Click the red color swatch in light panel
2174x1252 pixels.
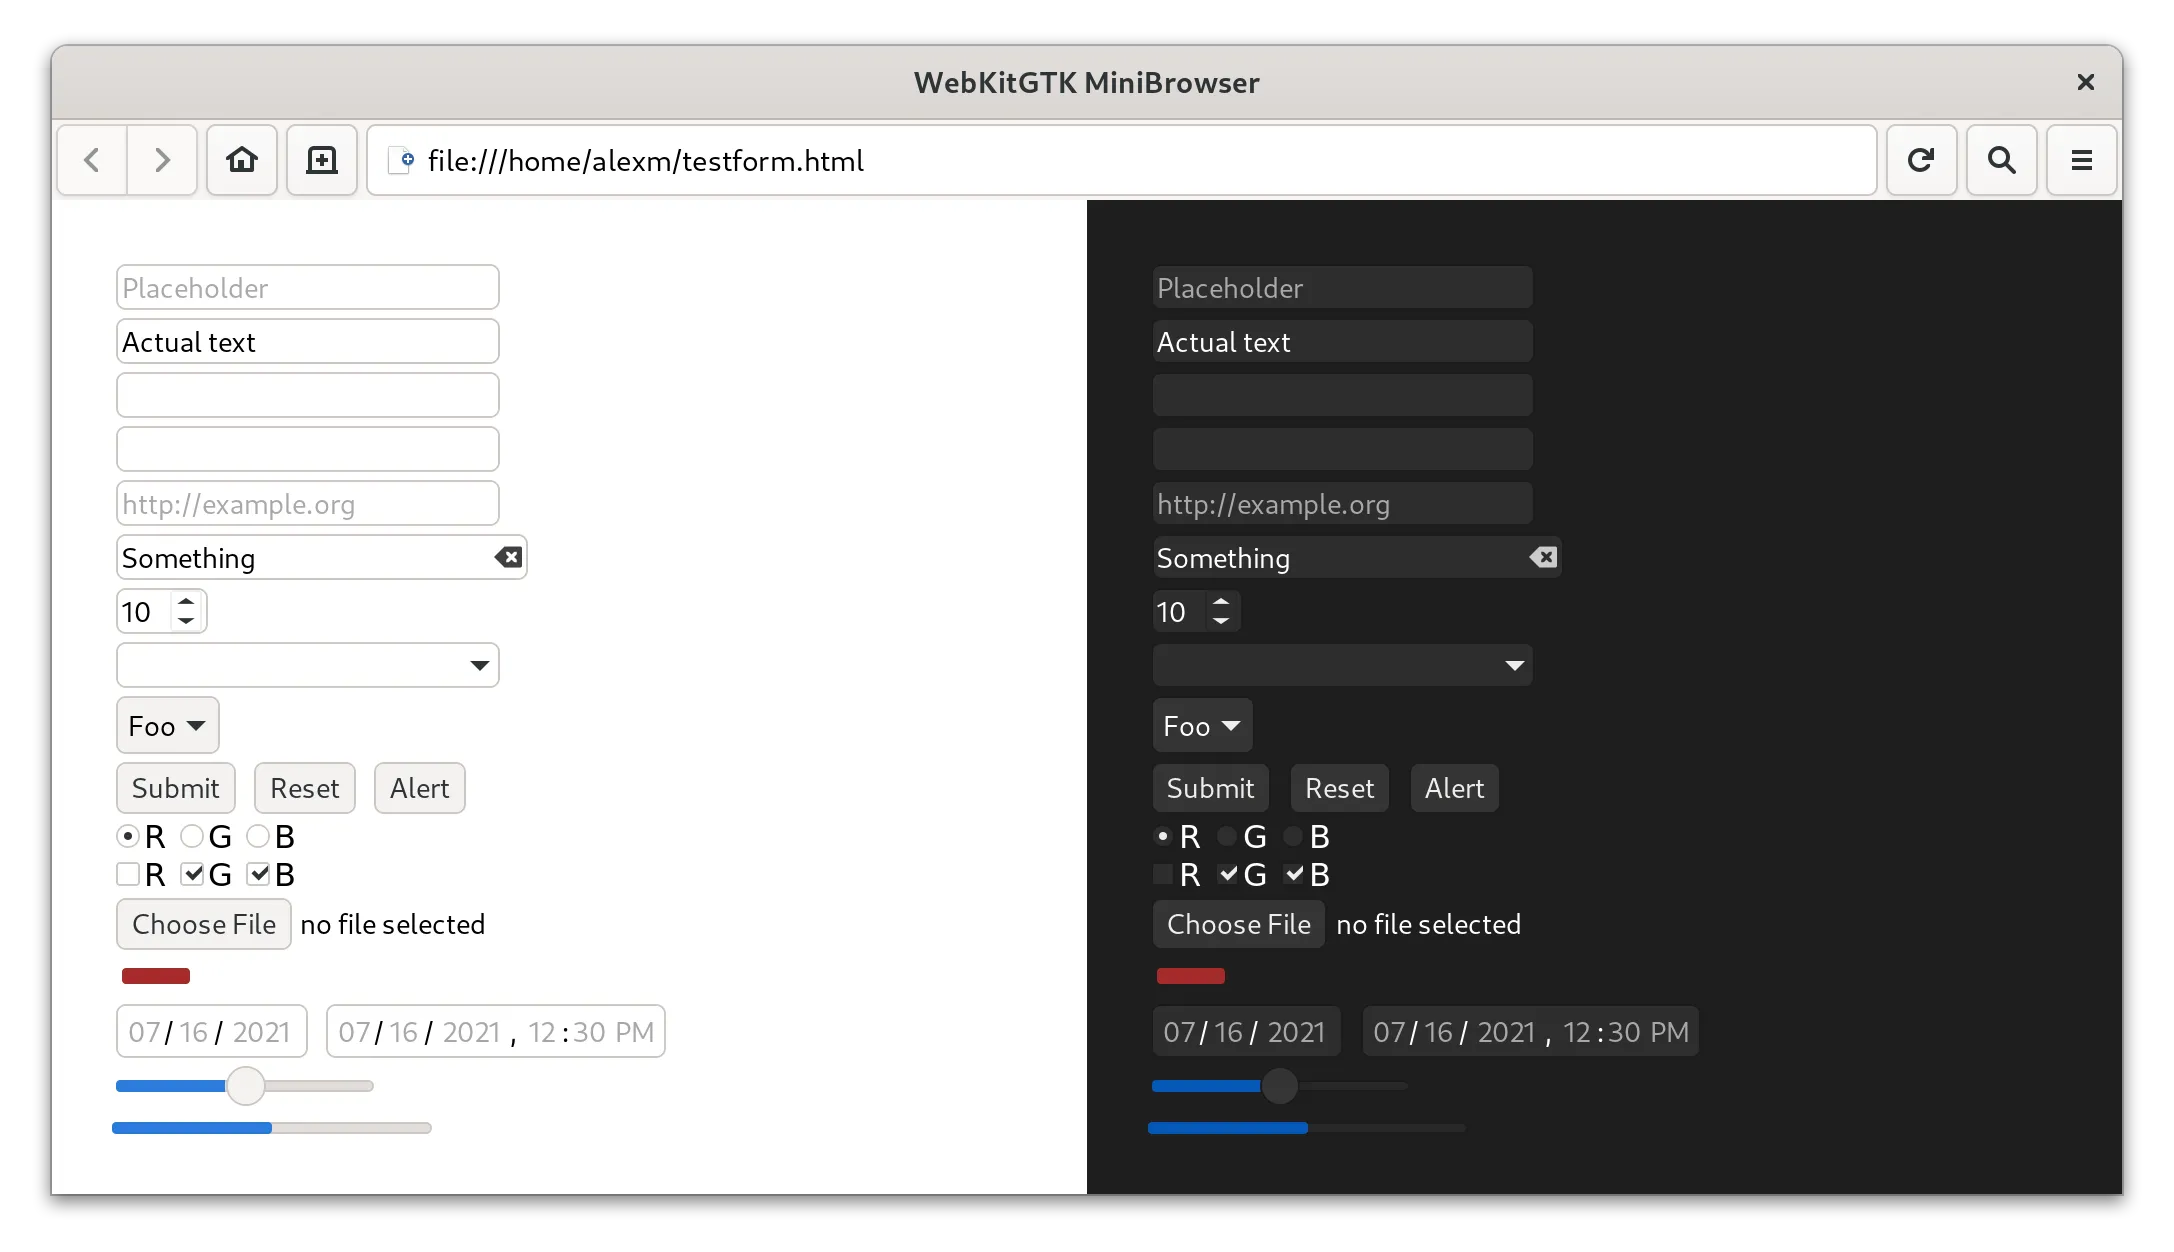pyautogui.click(x=156, y=976)
